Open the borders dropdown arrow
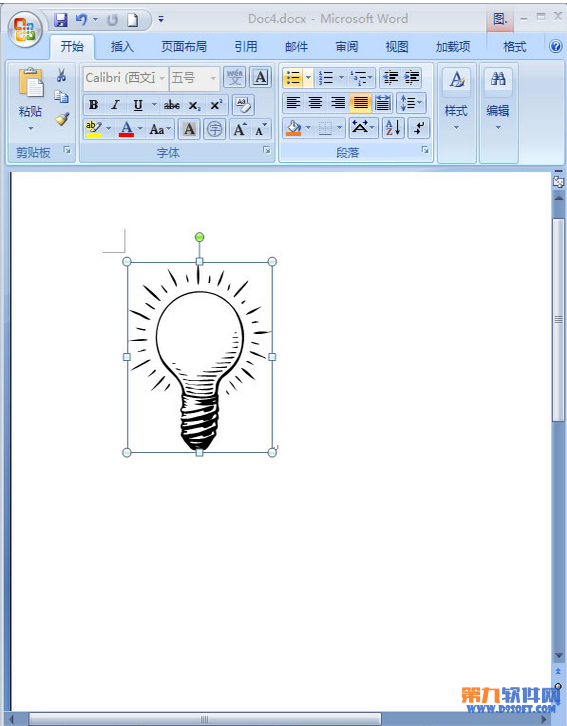Viewport: 567px width, 726px height. (340, 128)
